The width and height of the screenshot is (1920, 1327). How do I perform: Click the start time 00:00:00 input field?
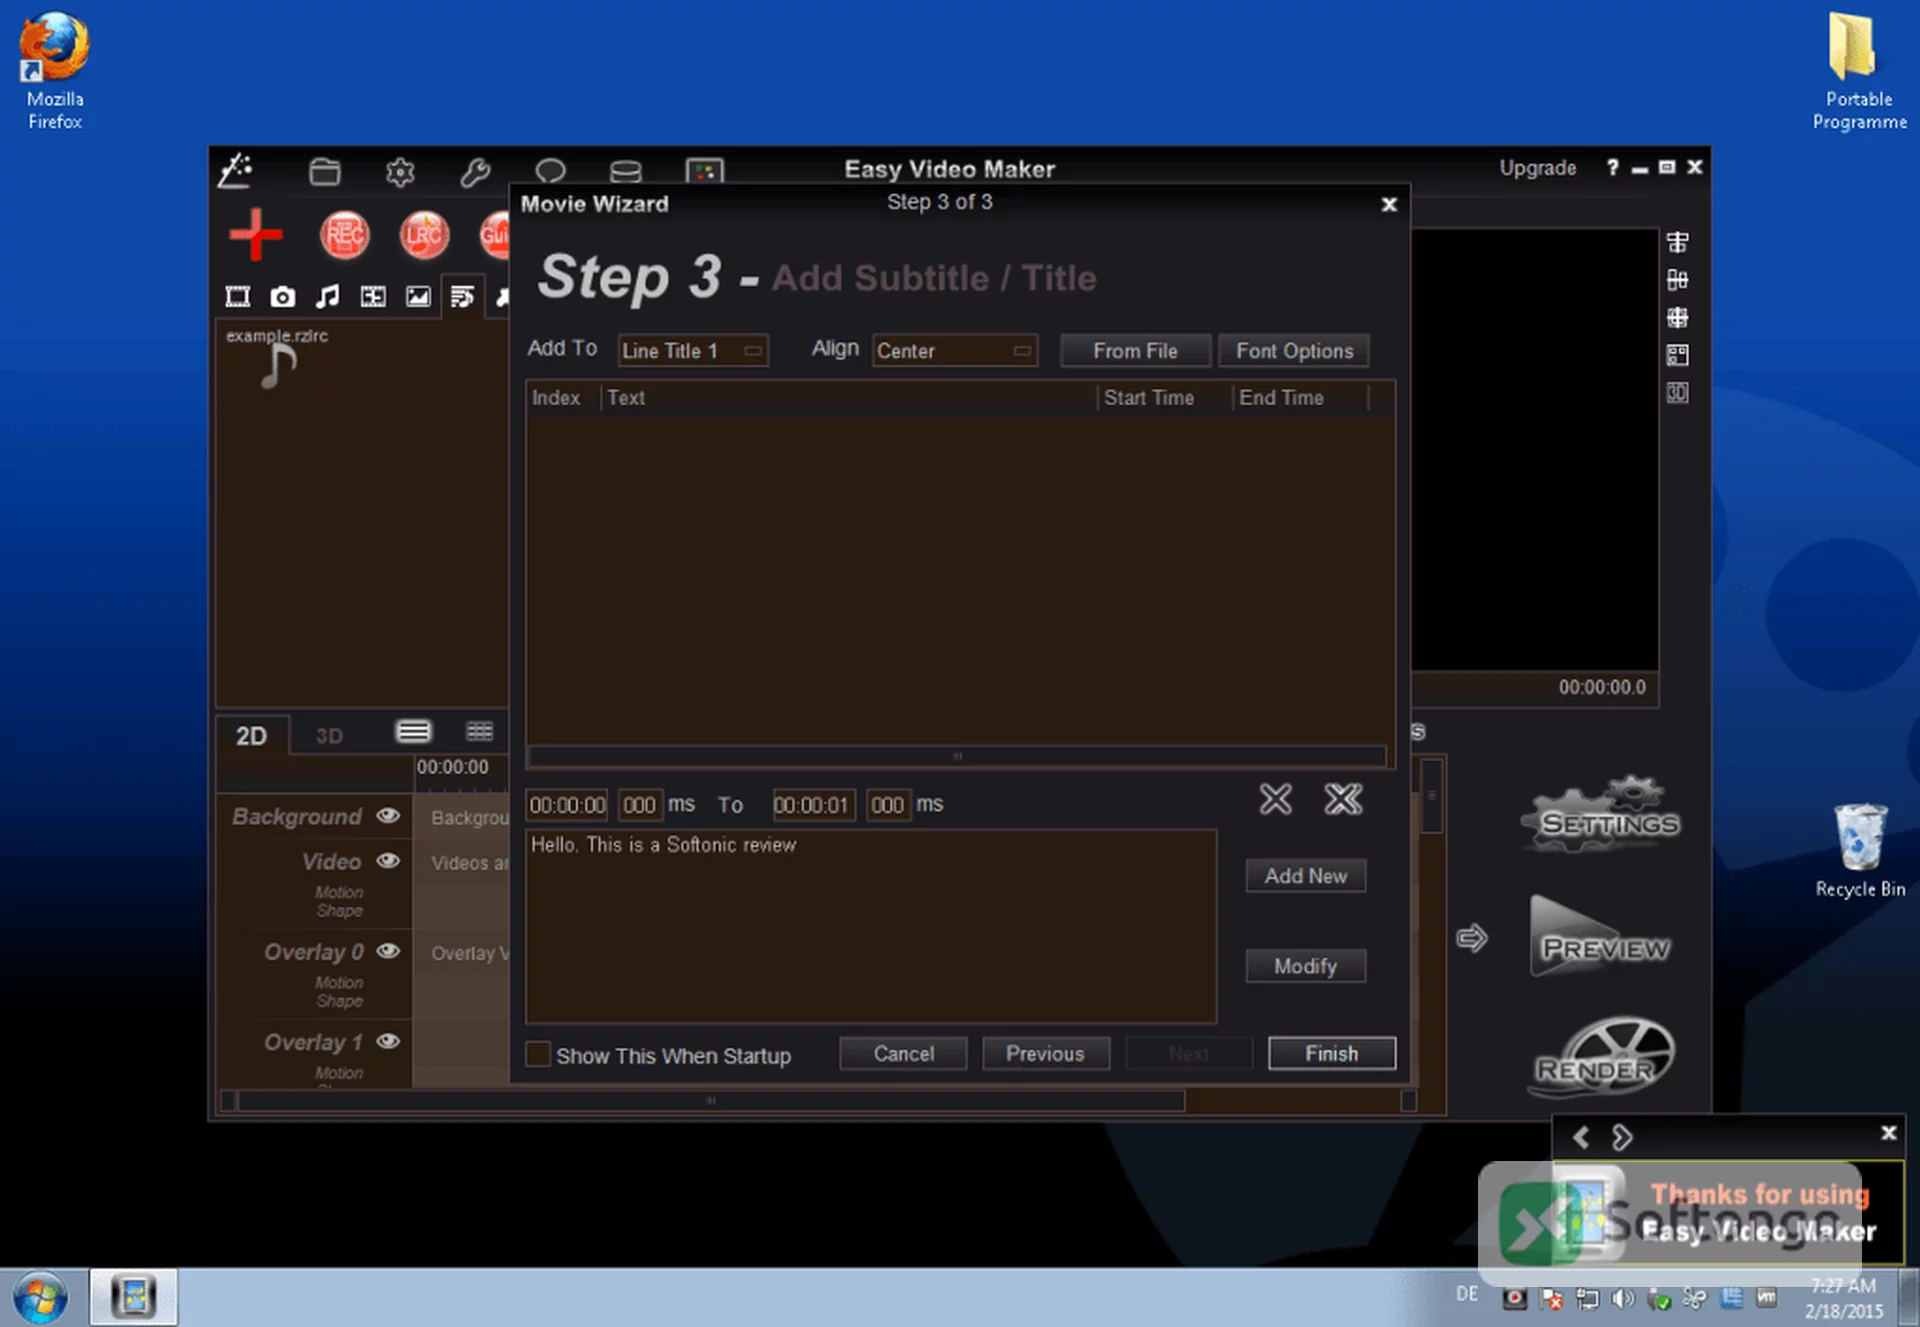567,805
